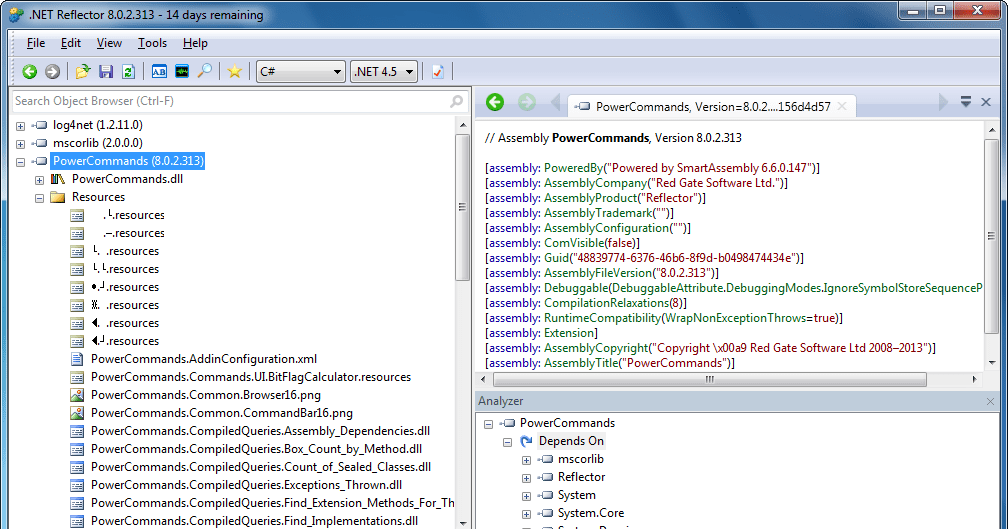The image size is (1008, 529).
Task: Collapse PowerCommands root in Analyzer
Action: point(489,424)
